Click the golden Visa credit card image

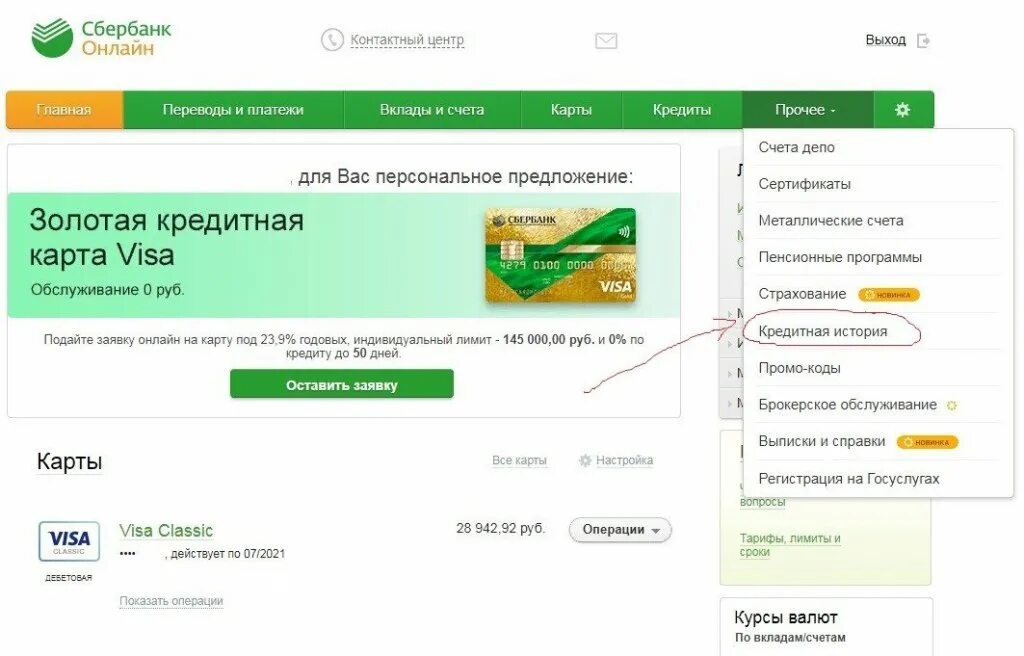tap(560, 254)
